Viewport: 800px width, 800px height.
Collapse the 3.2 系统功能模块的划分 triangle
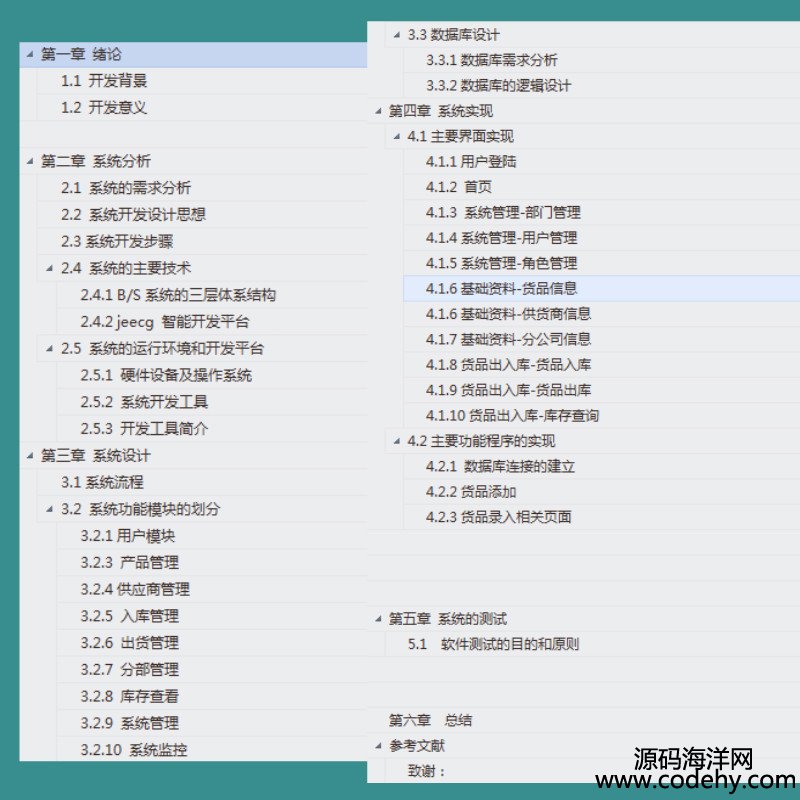49,509
